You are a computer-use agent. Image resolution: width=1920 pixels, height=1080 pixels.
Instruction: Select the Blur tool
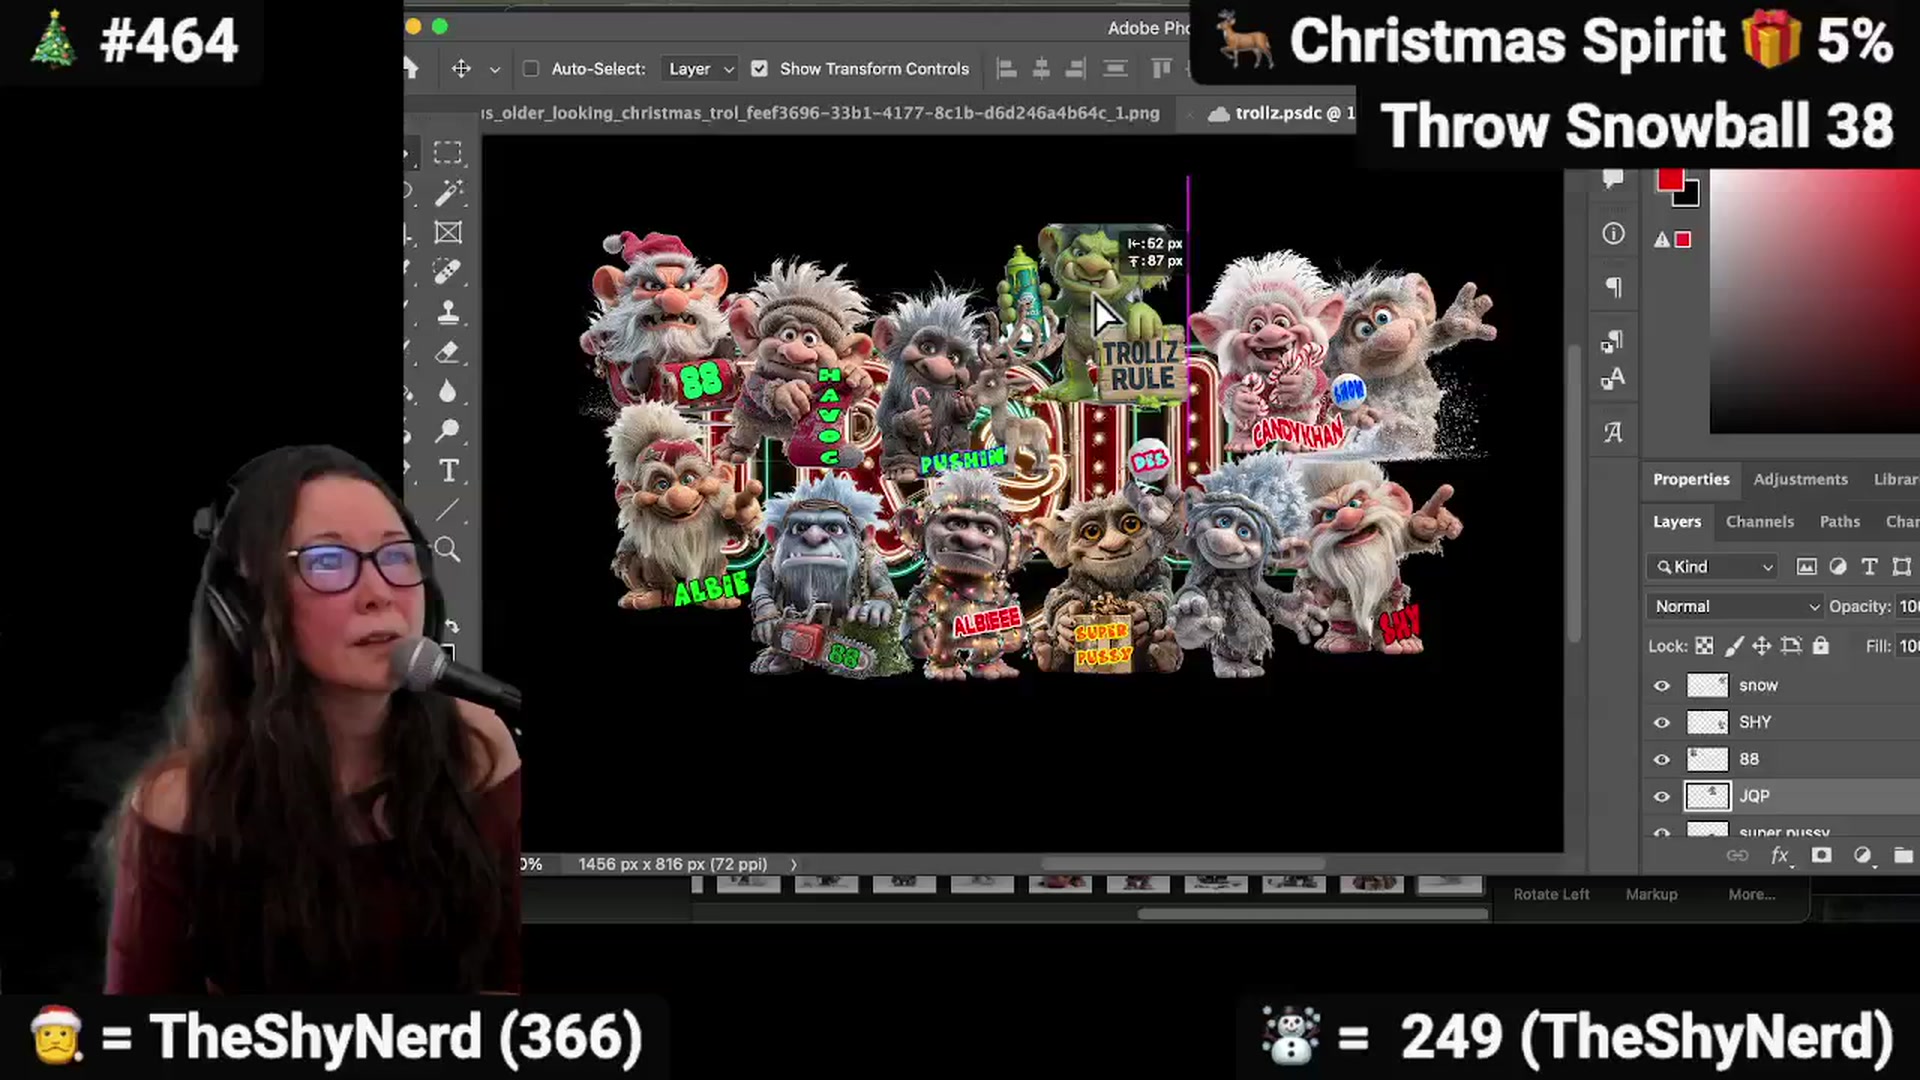pyautogui.click(x=448, y=391)
